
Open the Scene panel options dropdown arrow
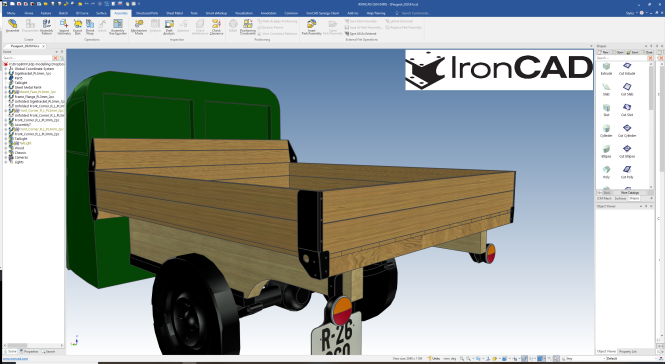click(x=56, y=52)
